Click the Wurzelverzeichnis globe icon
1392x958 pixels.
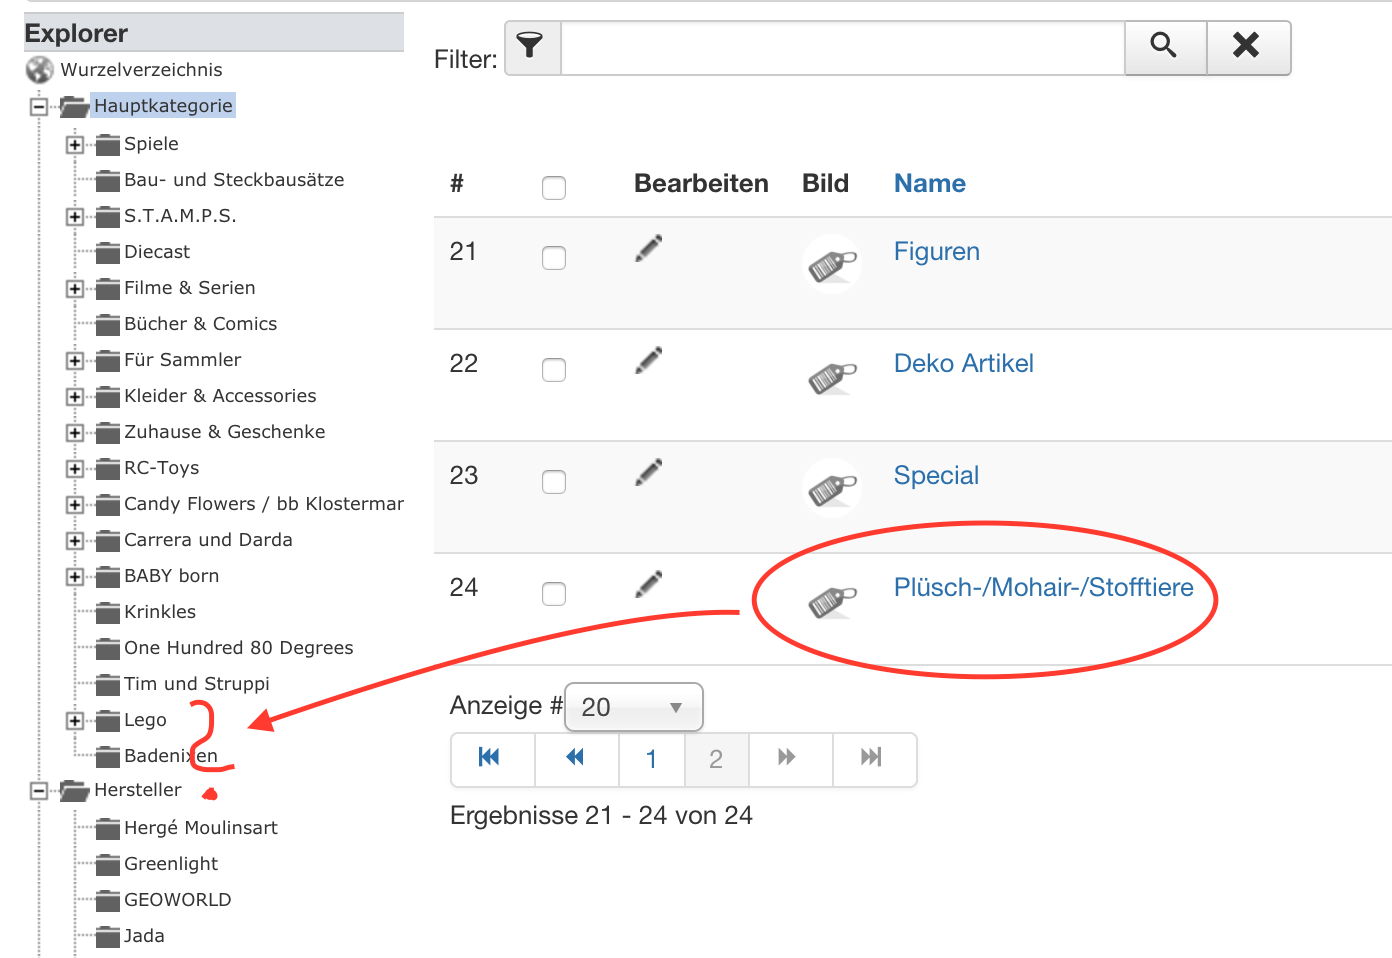(40, 70)
